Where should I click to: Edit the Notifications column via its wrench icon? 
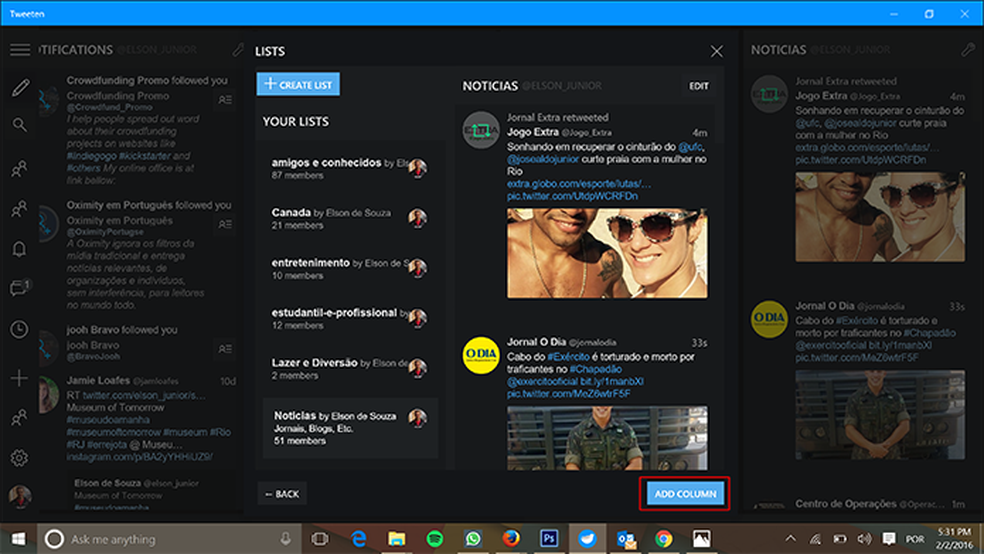click(237, 50)
